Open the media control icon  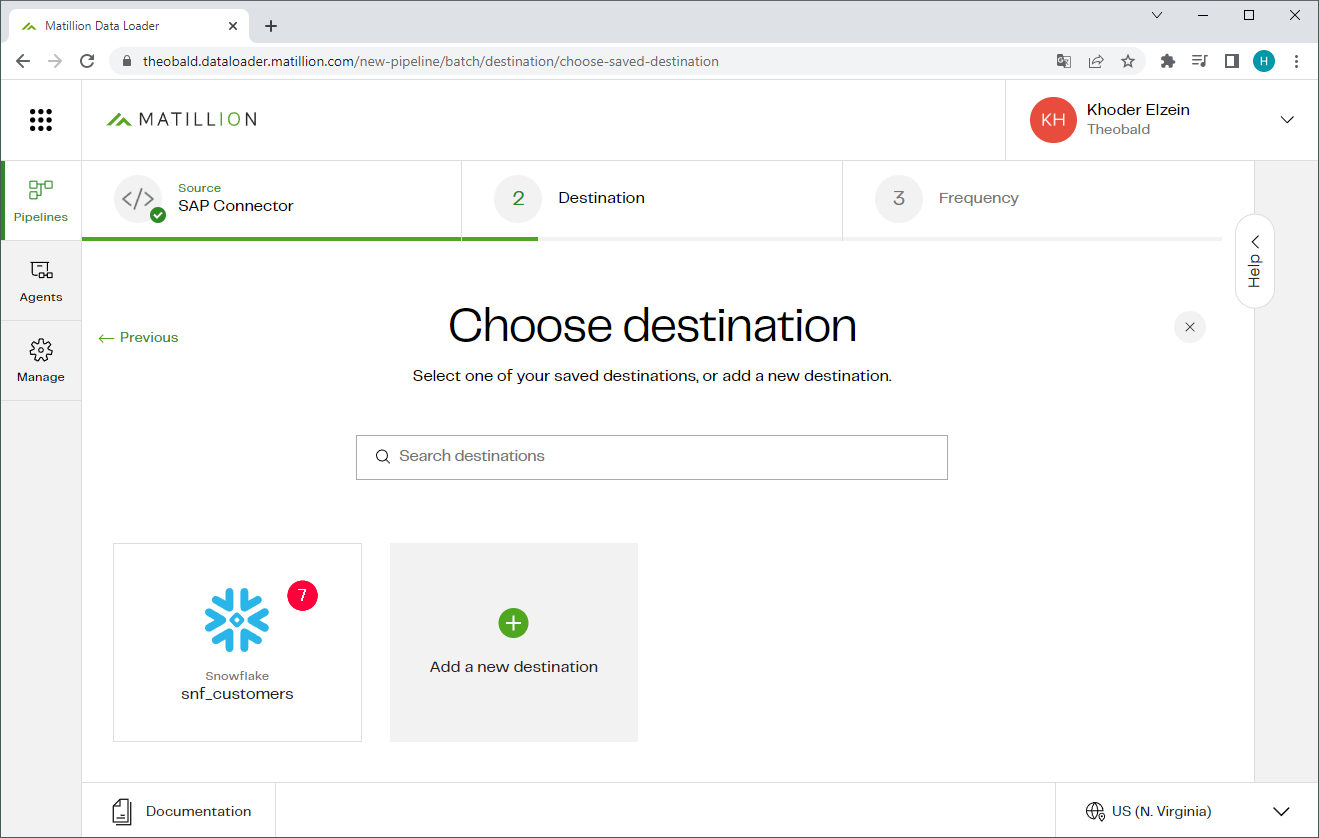click(1200, 61)
